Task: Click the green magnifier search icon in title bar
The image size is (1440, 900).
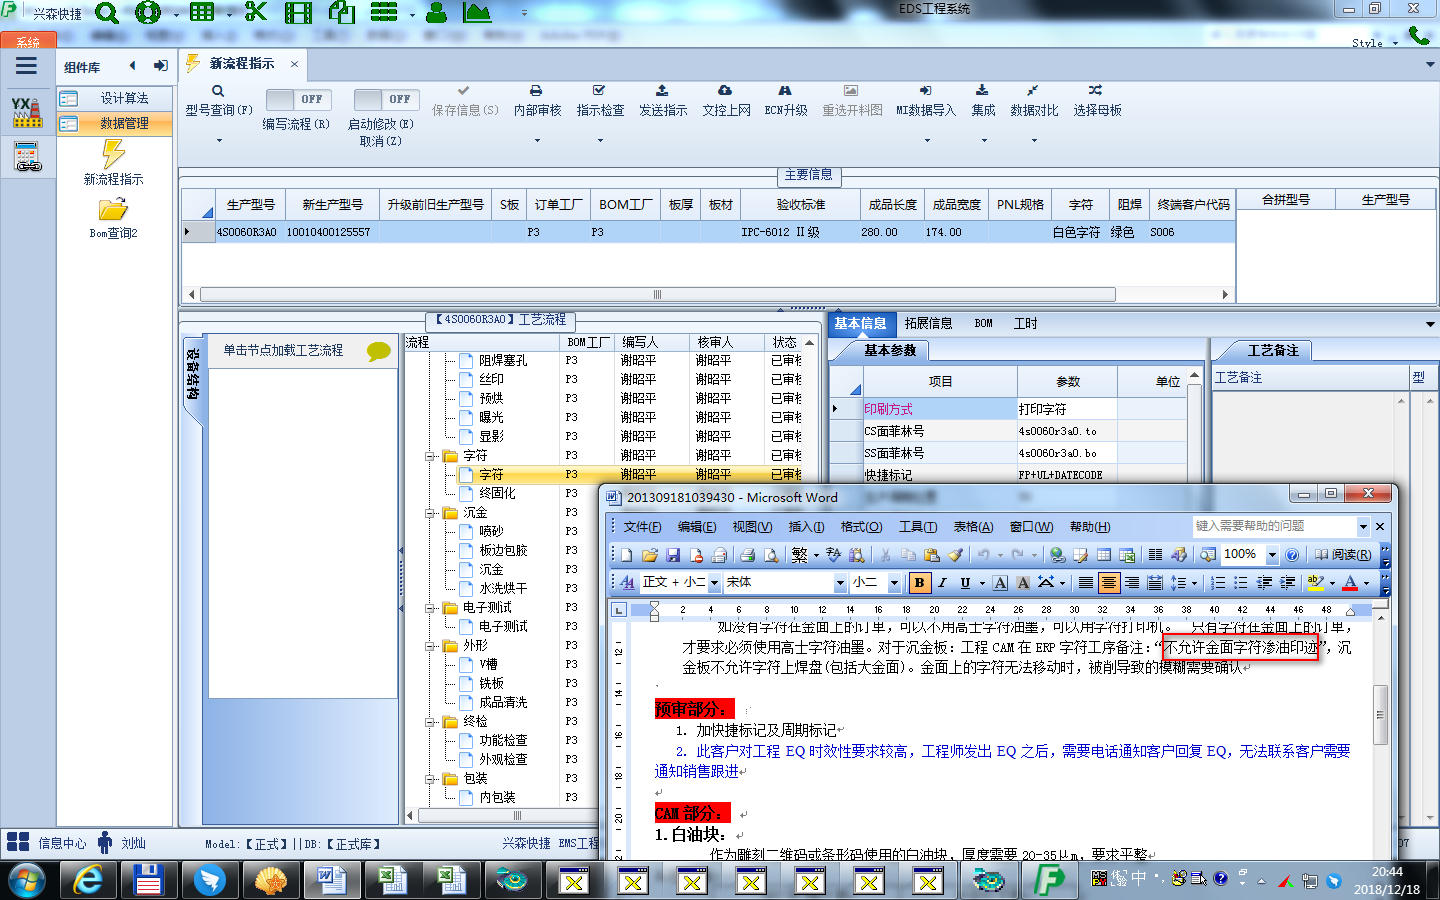Action: [x=106, y=13]
